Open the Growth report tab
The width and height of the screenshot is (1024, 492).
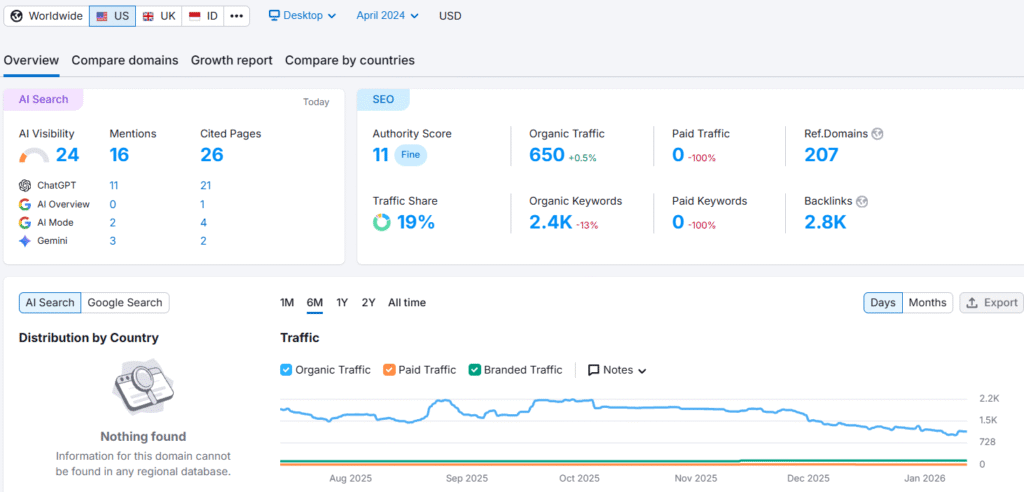pyautogui.click(x=231, y=60)
